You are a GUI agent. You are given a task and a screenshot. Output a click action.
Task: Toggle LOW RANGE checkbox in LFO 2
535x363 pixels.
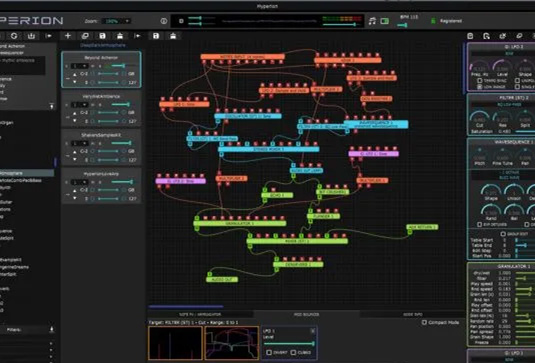(x=480, y=87)
